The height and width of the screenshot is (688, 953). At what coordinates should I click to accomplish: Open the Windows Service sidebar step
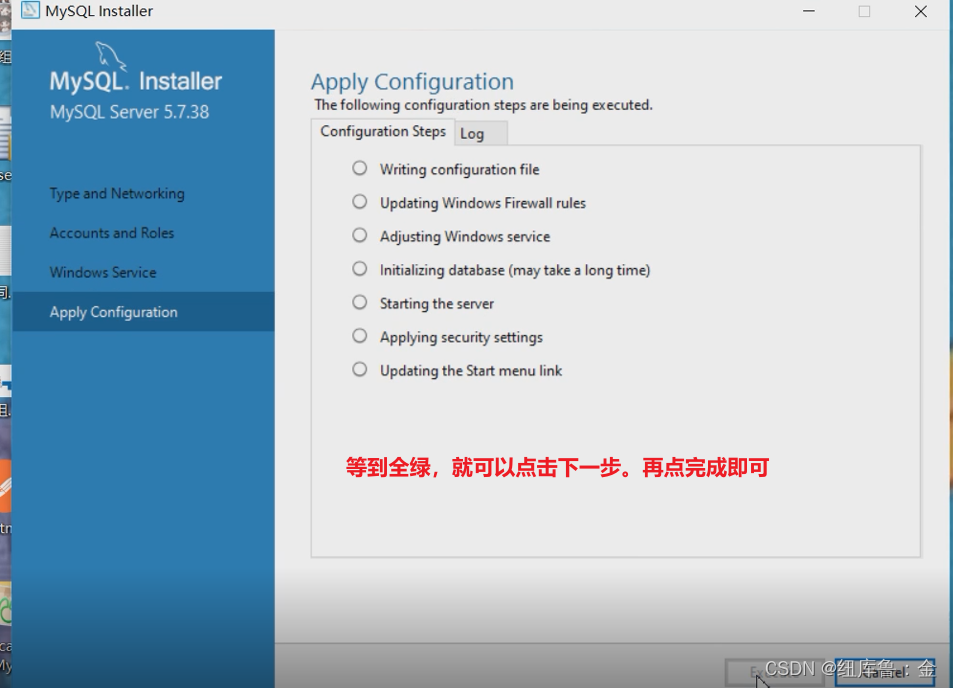[x=103, y=272]
